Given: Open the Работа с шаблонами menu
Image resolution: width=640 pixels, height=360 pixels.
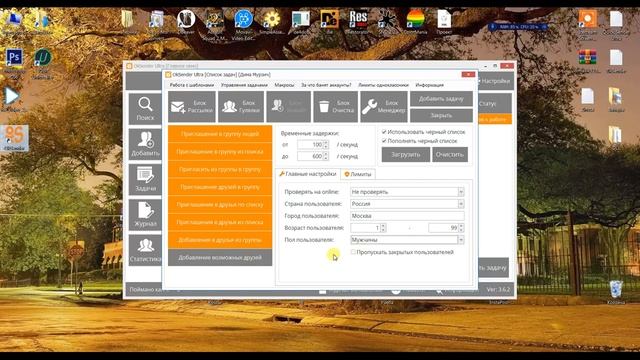Looking at the screenshot, I should click(x=191, y=85).
